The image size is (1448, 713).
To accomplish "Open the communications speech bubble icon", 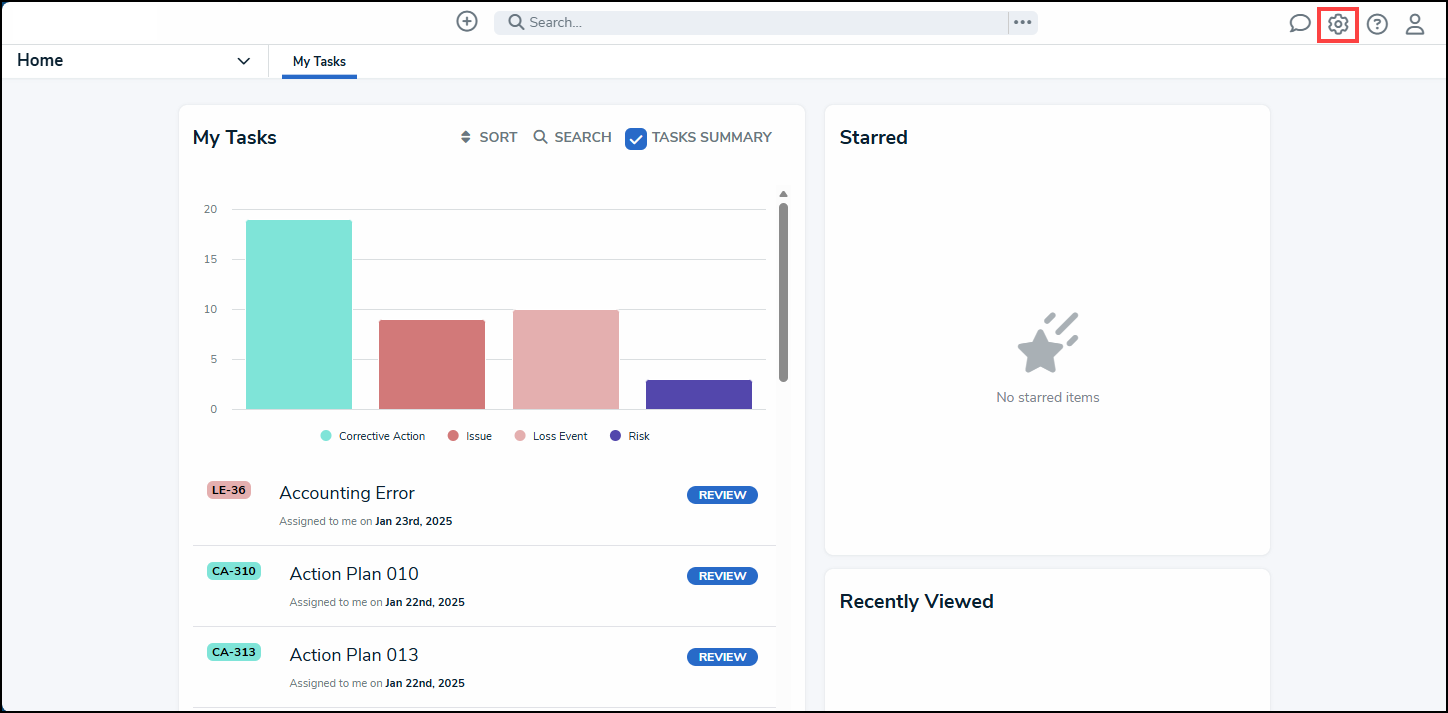I will [1299, 24].
